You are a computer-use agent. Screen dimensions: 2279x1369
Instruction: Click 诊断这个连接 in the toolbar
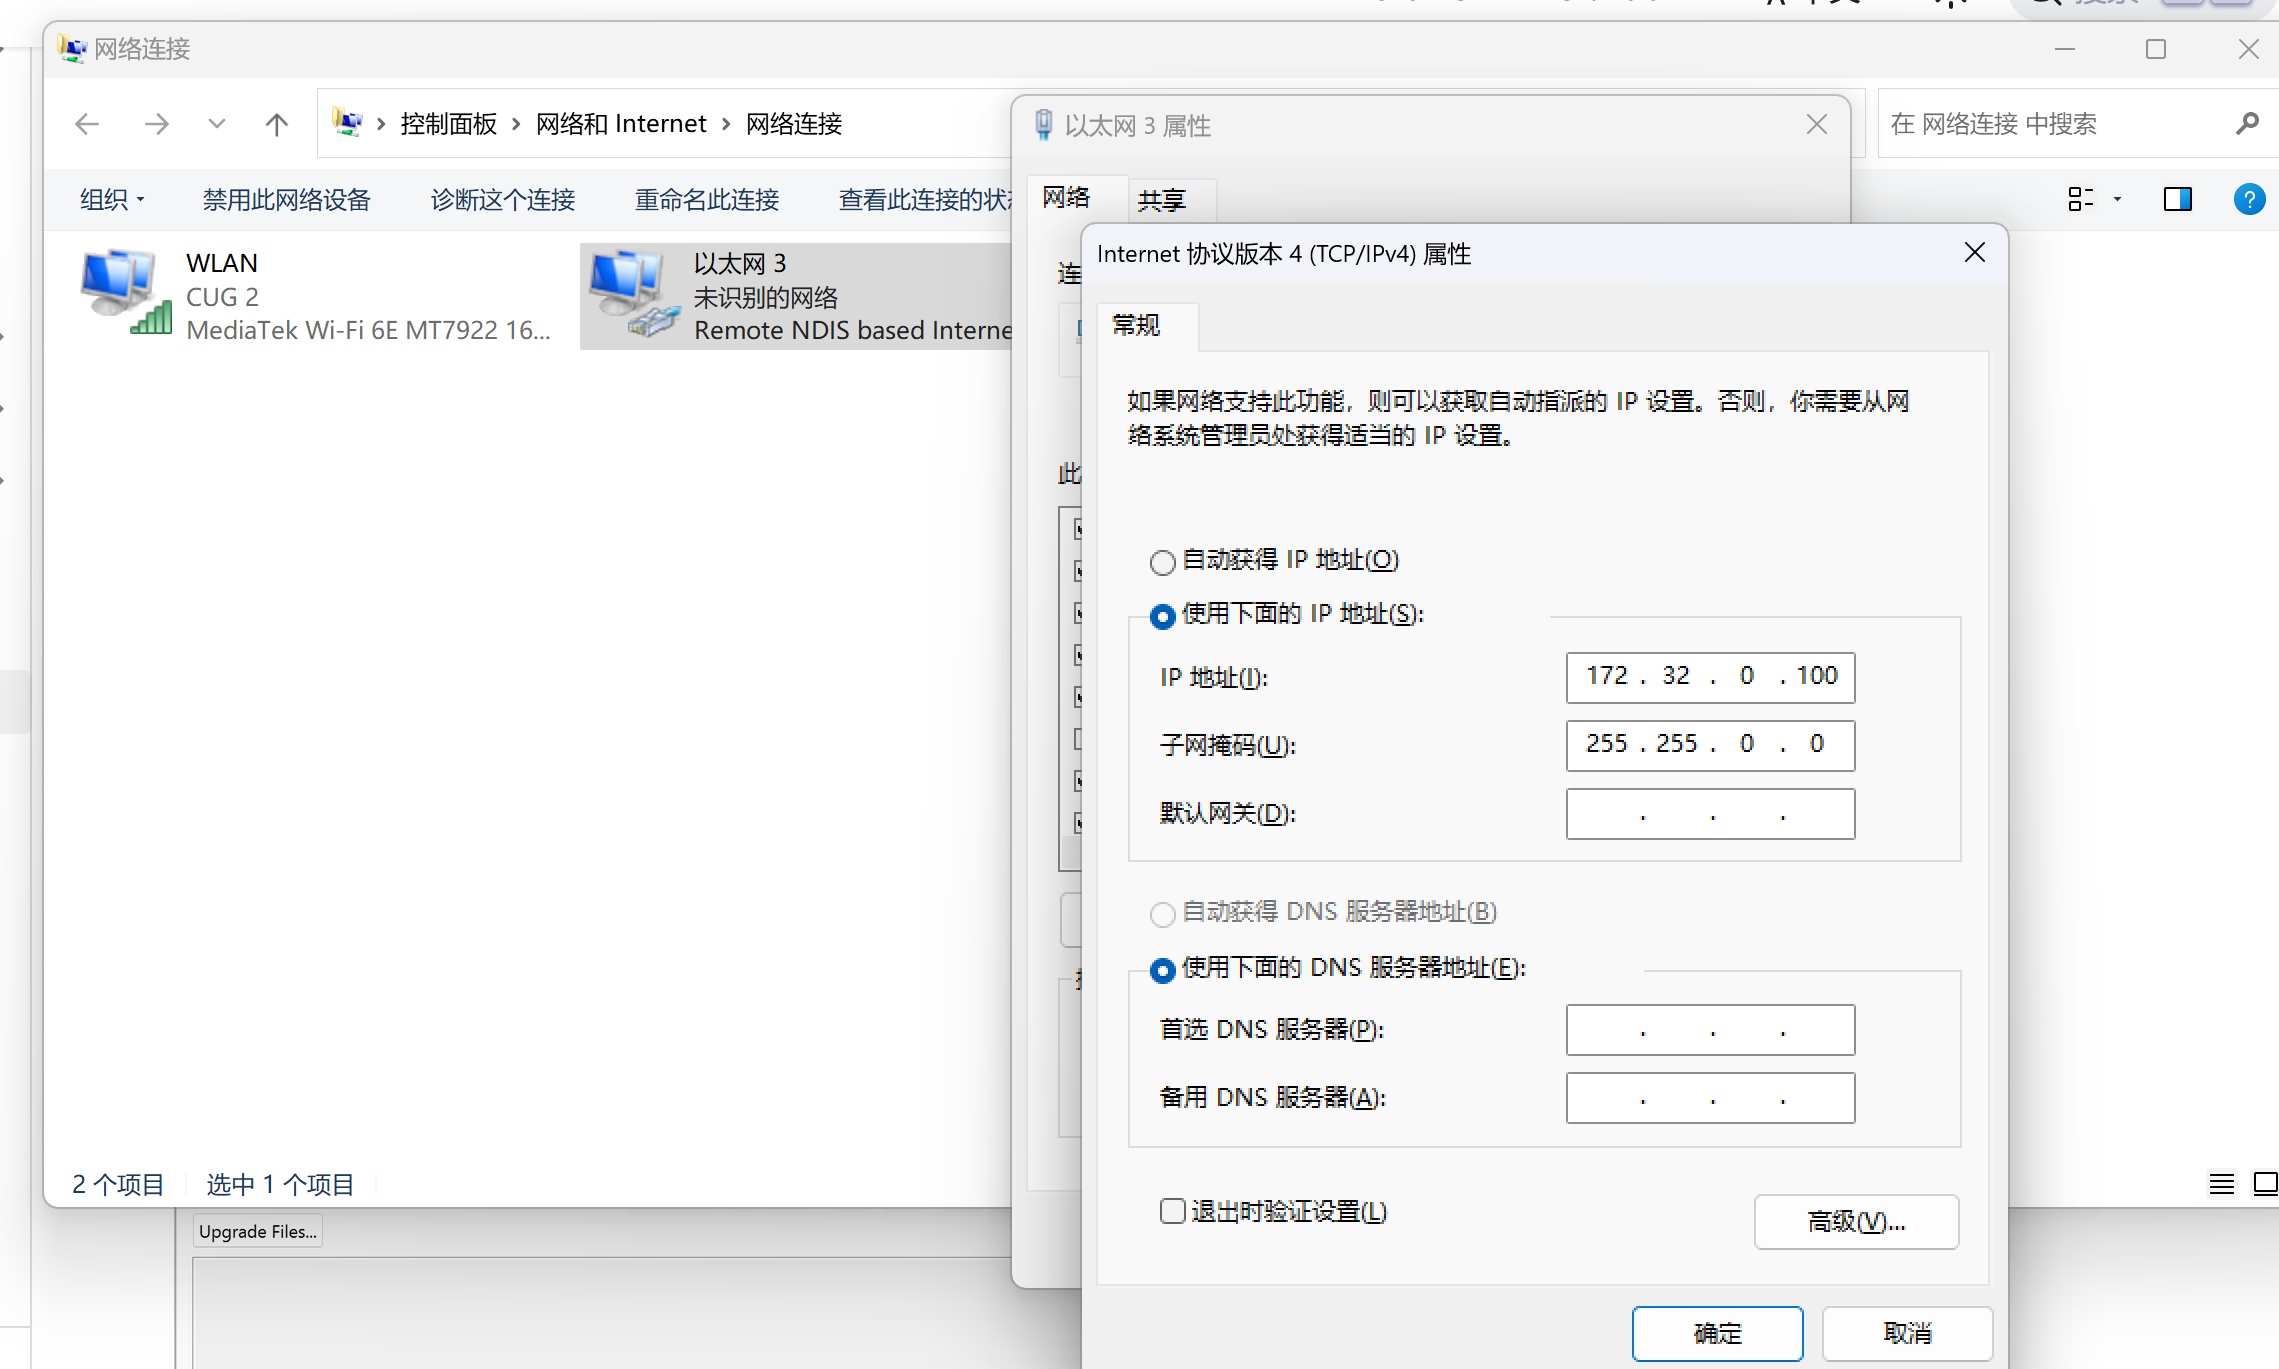[502, 199]
